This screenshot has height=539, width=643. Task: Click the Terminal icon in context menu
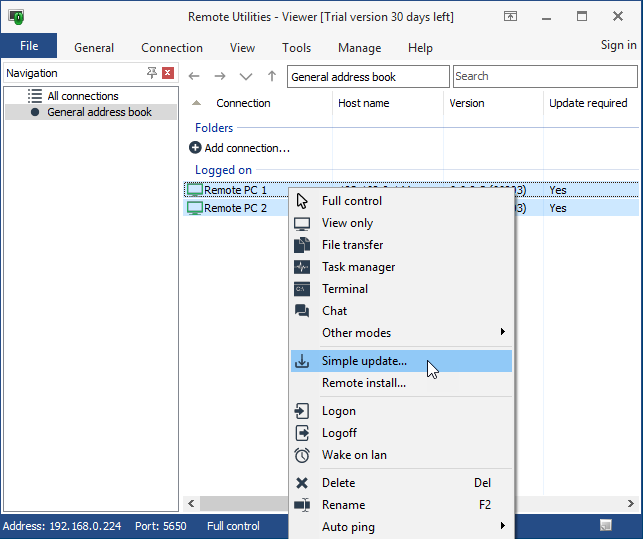302,289
